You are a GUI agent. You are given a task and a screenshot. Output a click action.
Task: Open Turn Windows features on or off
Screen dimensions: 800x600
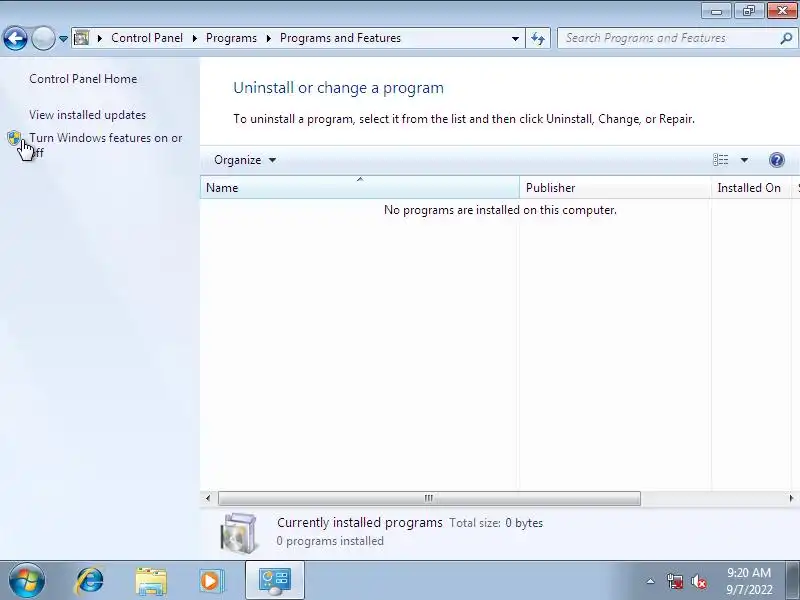106,145
